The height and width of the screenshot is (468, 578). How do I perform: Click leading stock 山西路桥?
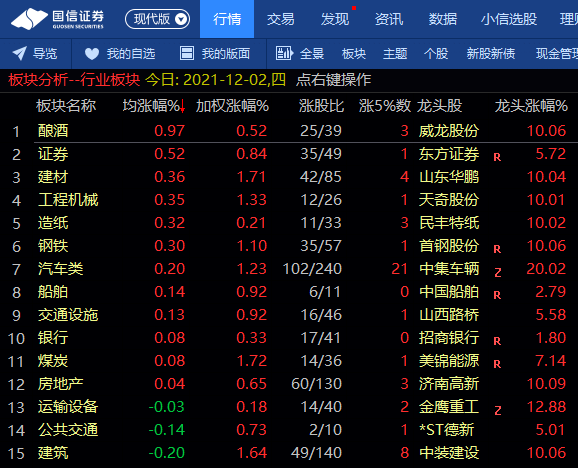[449, 315]
